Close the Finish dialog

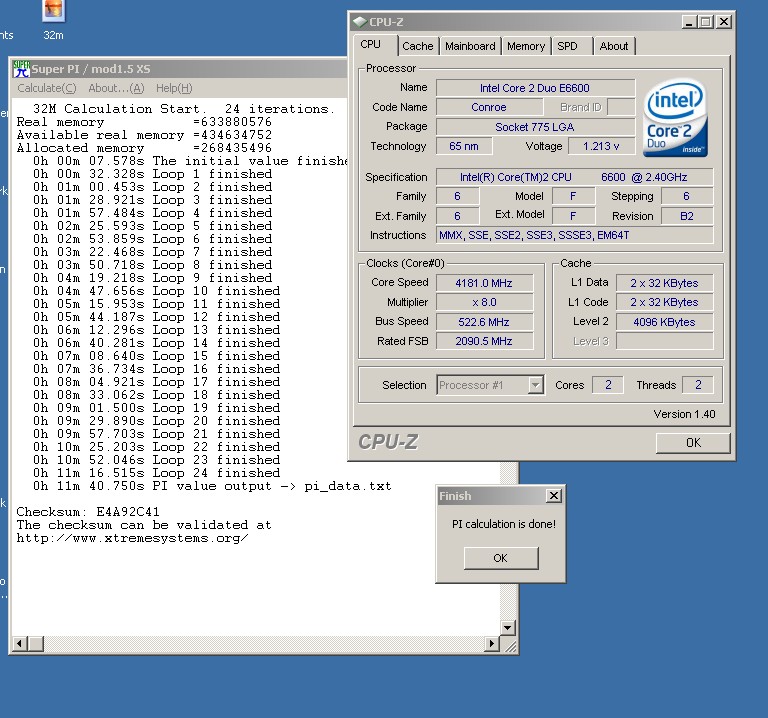[553, 496]
